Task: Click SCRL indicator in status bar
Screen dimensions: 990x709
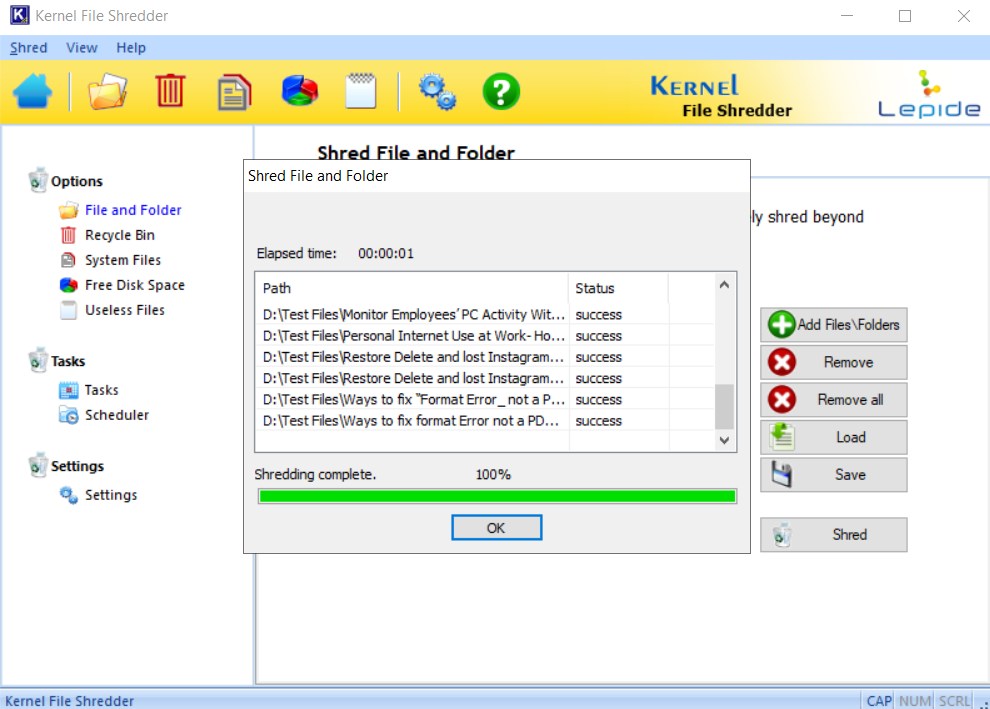Action: (x=953, y=701)
